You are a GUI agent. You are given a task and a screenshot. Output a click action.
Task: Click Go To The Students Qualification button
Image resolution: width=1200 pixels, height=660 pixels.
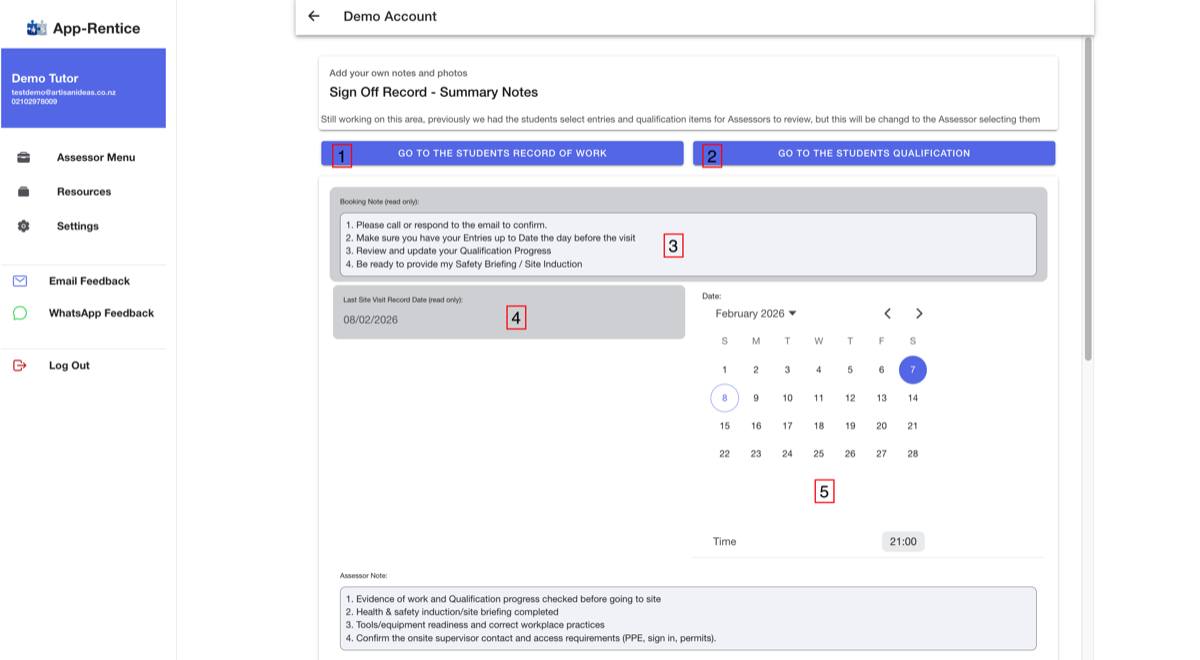874,153
